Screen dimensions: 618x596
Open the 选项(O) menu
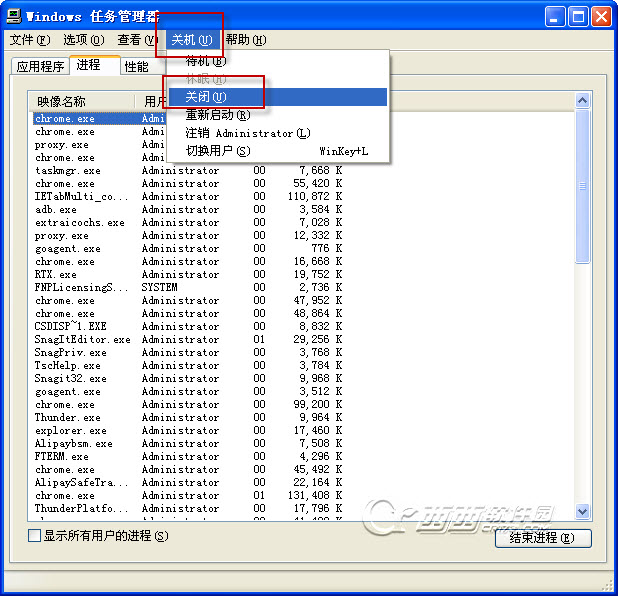(84, 40)
